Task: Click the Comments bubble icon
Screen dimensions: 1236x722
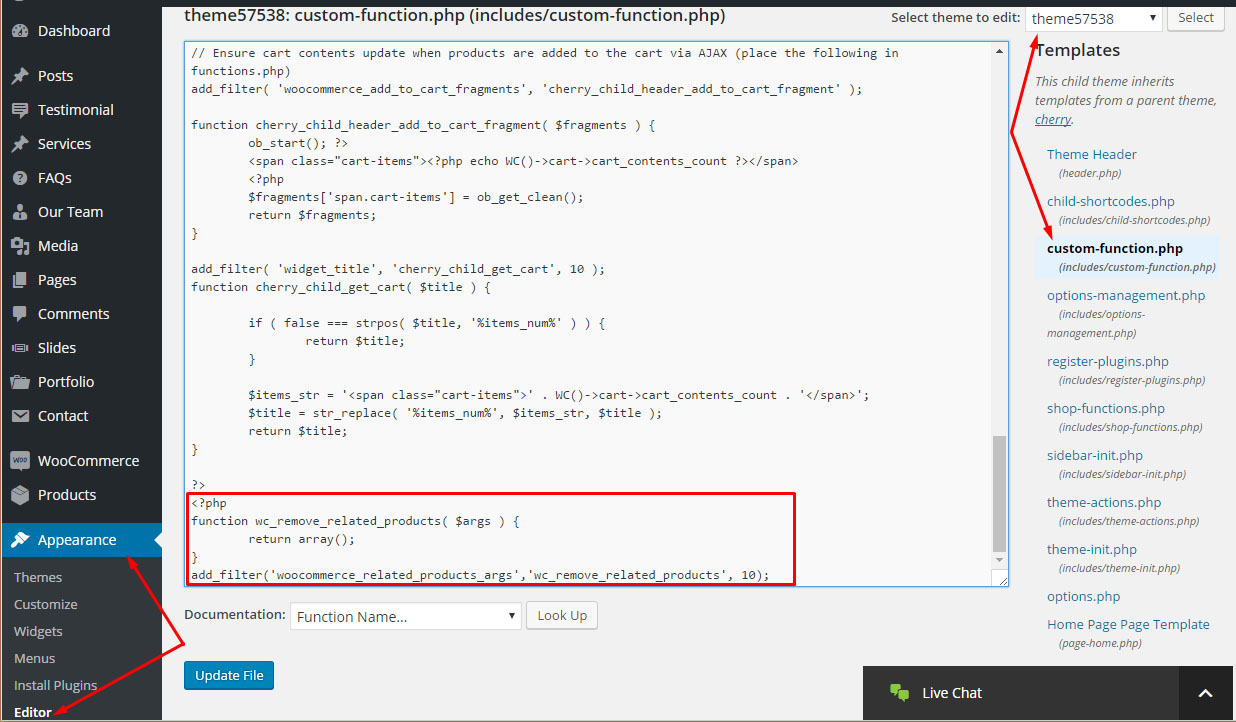Action: [x=19, y=314]
